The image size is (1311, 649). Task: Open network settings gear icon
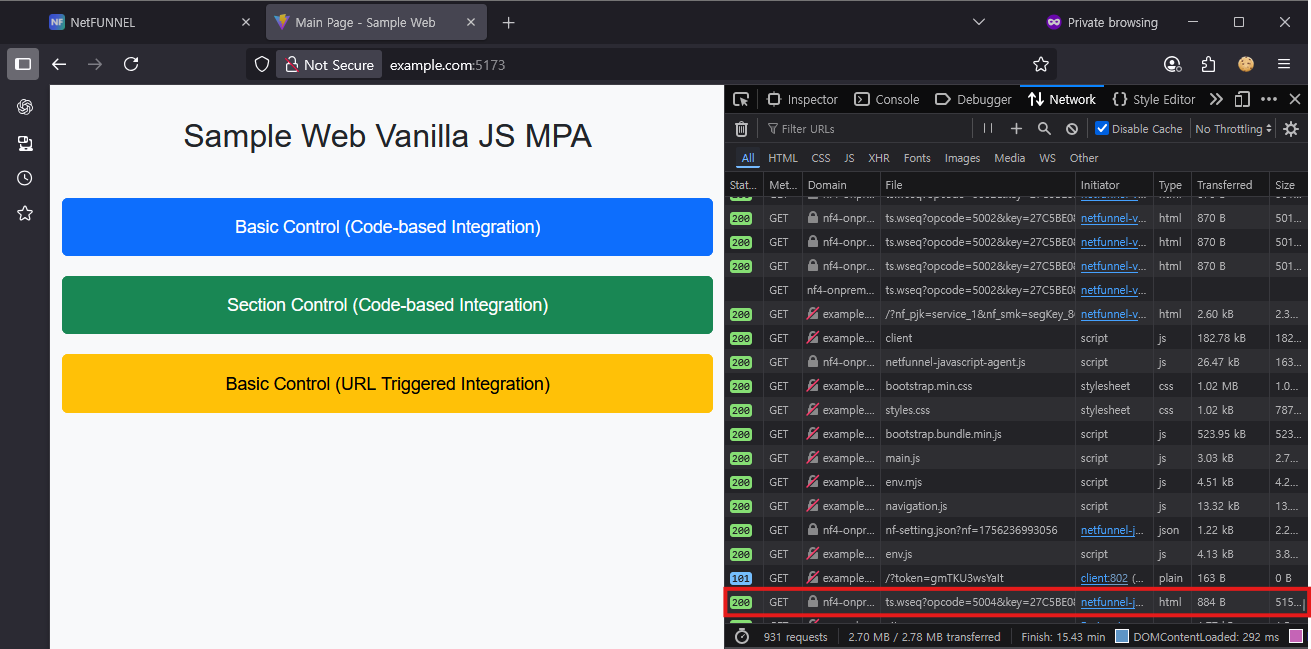[x=1291, y=129]
